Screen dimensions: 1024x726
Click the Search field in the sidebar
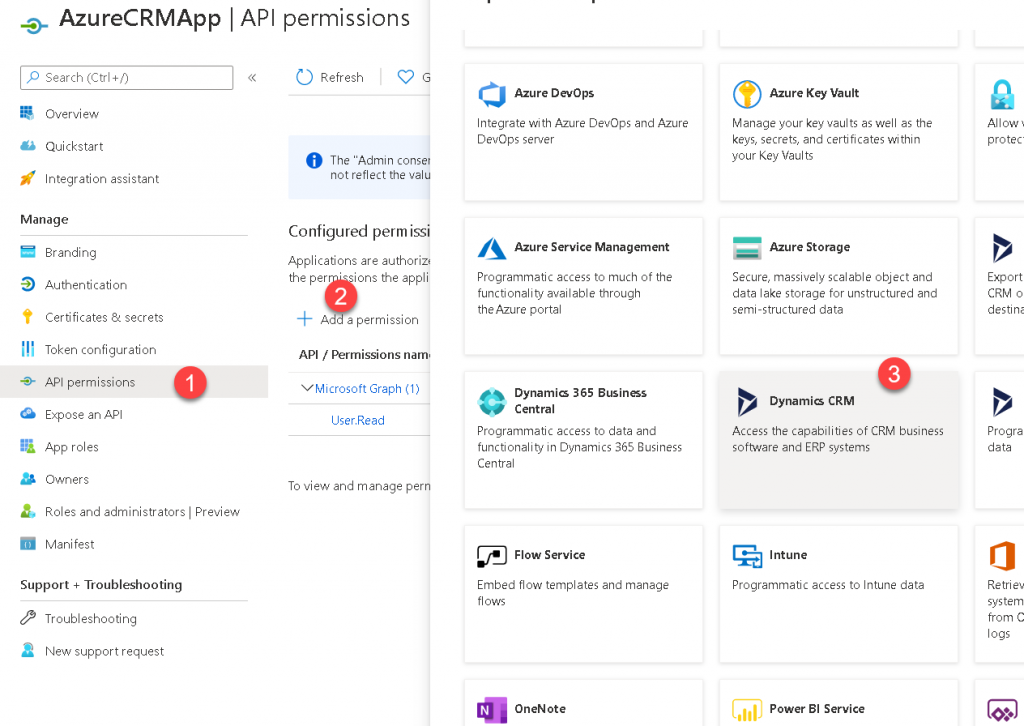coord(126,77)
